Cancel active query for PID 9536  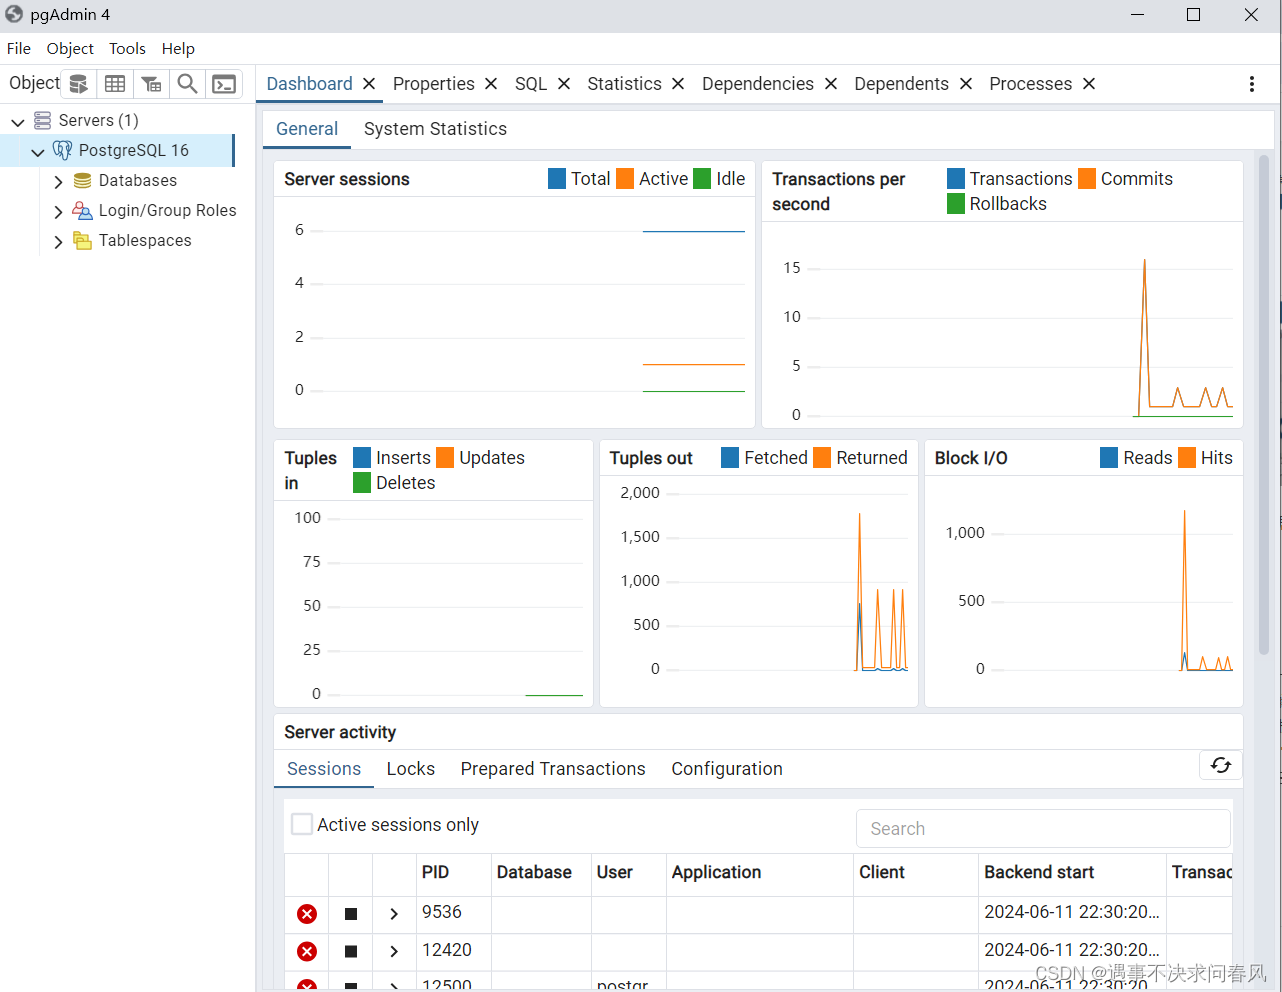click(351, 914)
